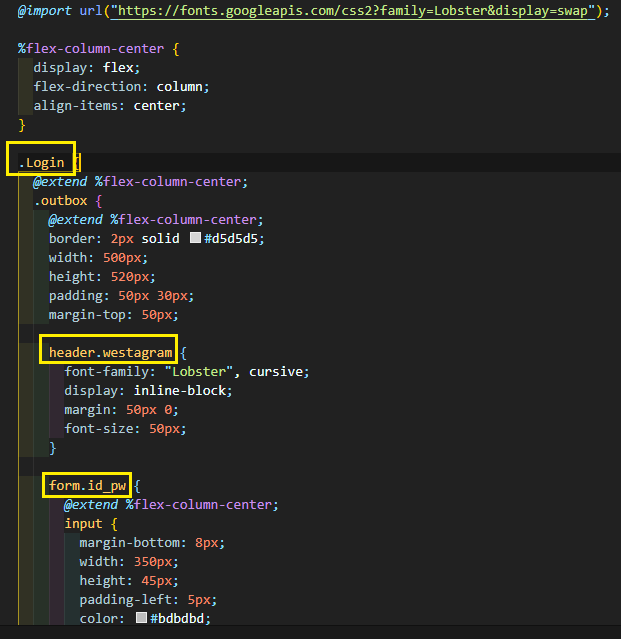Click the '%flex-column-center' placeholder selector
This screenshot has width=621, height=639.
pyautogui.click(x=91, y=49)
